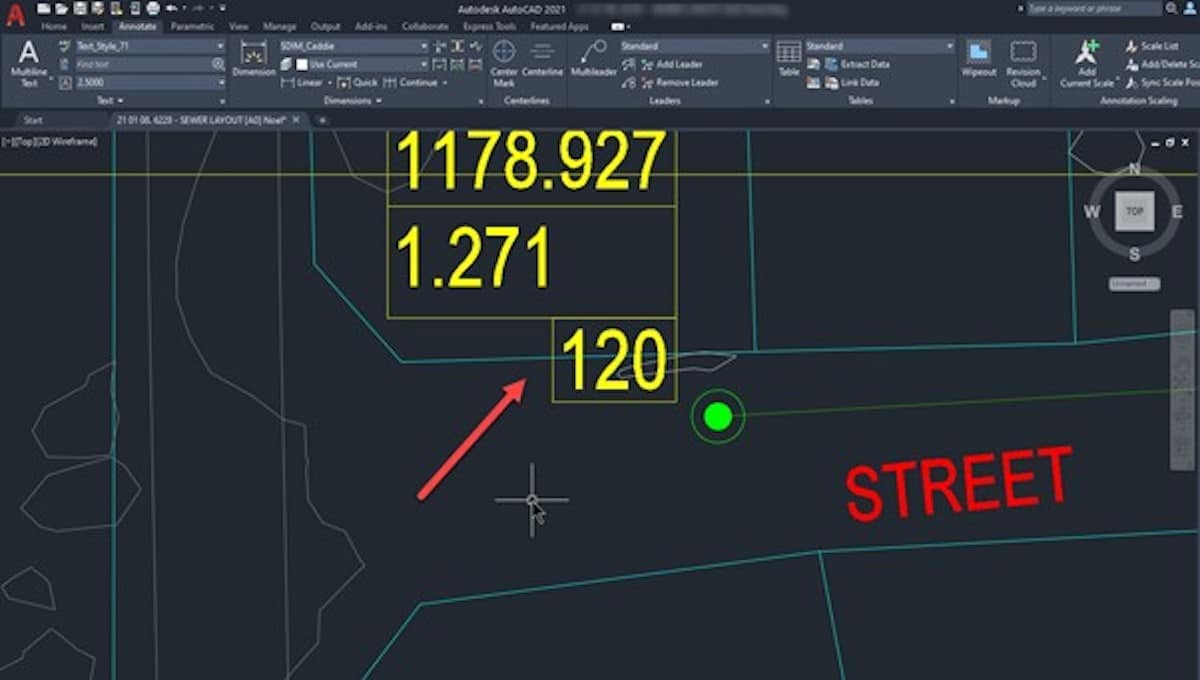The height and width of the screenshot is (680, 1200).
Task: Open the SDIM_Caddie dimension style dropdown
Action: (x=421, y=44)
